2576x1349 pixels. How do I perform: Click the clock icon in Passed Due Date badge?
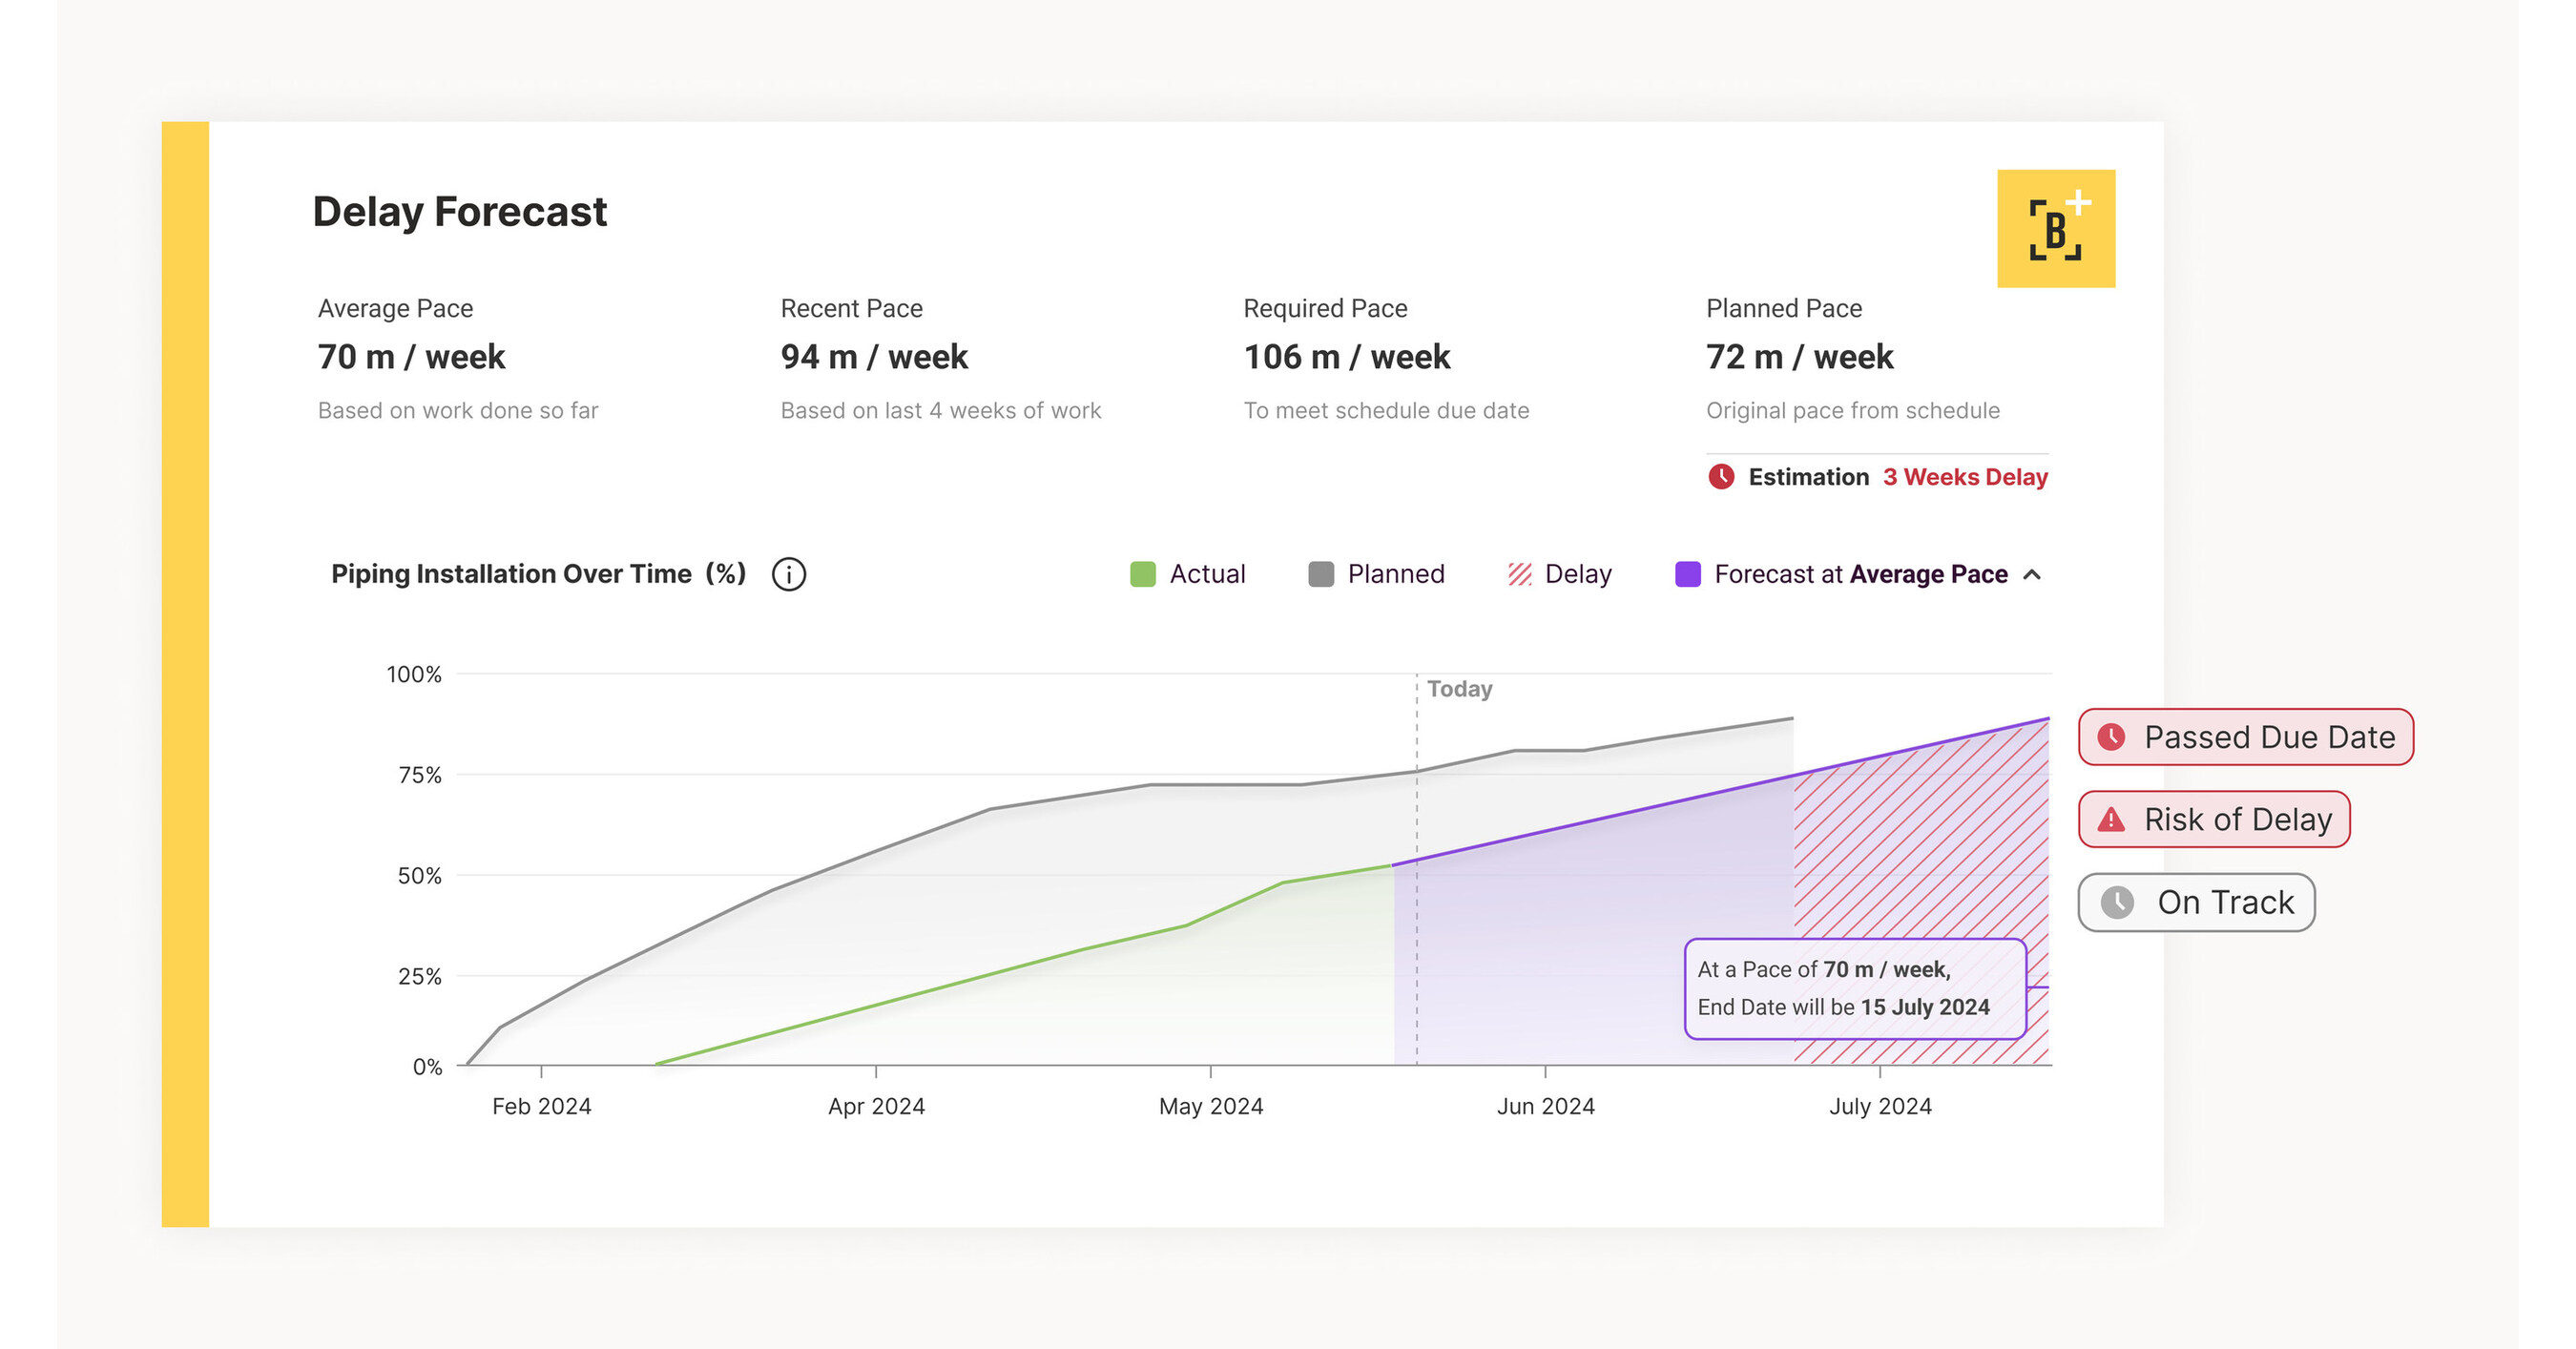(x=2110, y=737)
